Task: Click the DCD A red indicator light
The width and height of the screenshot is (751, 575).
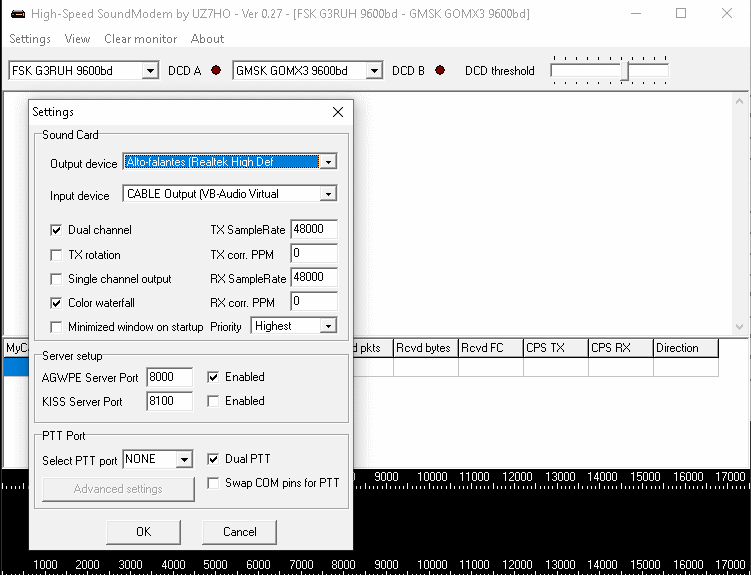Action: coord(215,71)
